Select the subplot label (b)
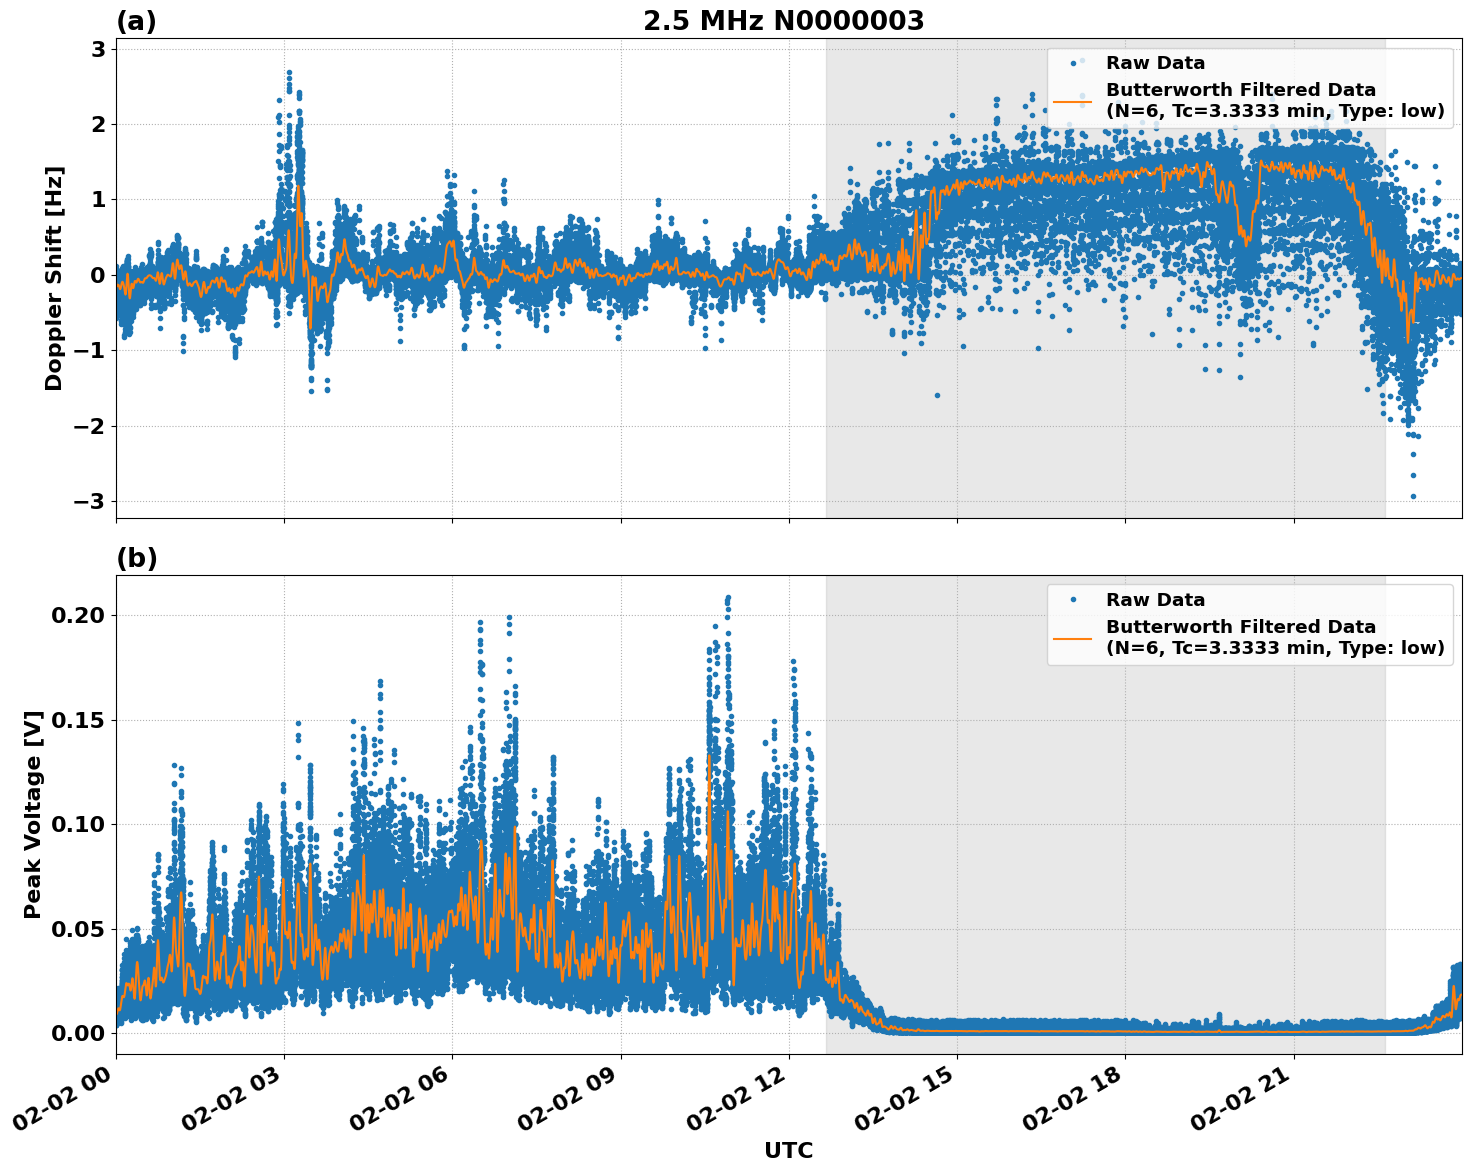The image size is (1471, 1172). (138, 558)
